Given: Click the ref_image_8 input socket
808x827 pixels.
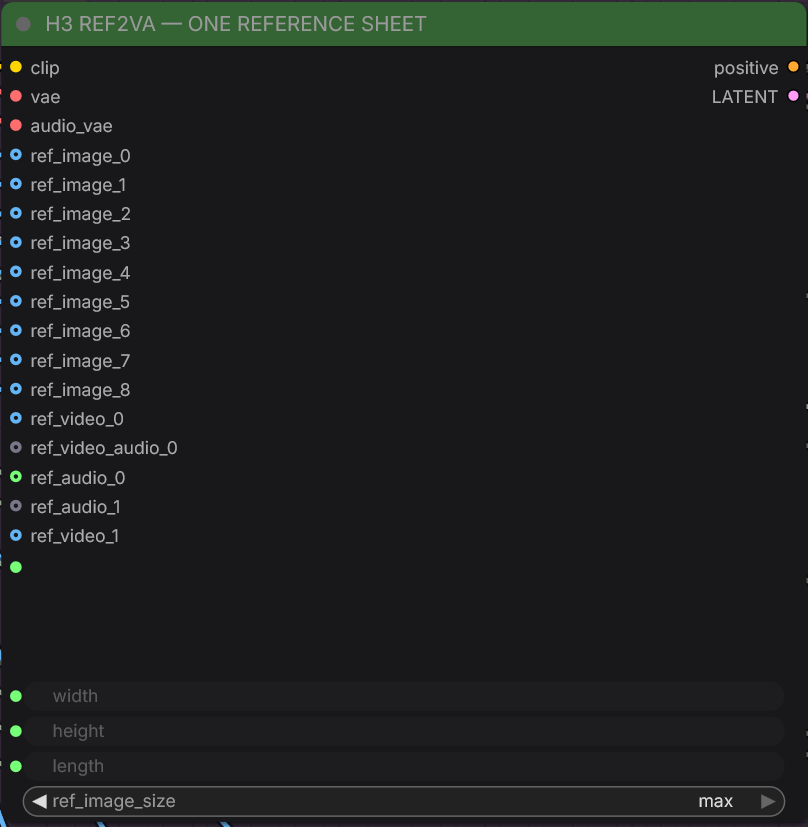Looking at the screenshot, I should (16, 389).
